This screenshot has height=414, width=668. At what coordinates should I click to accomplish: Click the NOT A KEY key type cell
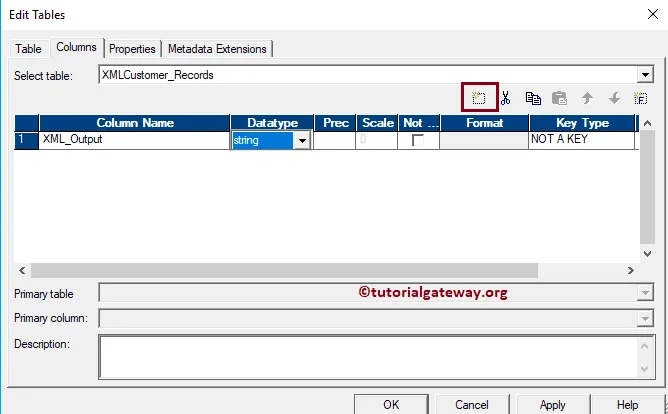click(x=582, y=140)
